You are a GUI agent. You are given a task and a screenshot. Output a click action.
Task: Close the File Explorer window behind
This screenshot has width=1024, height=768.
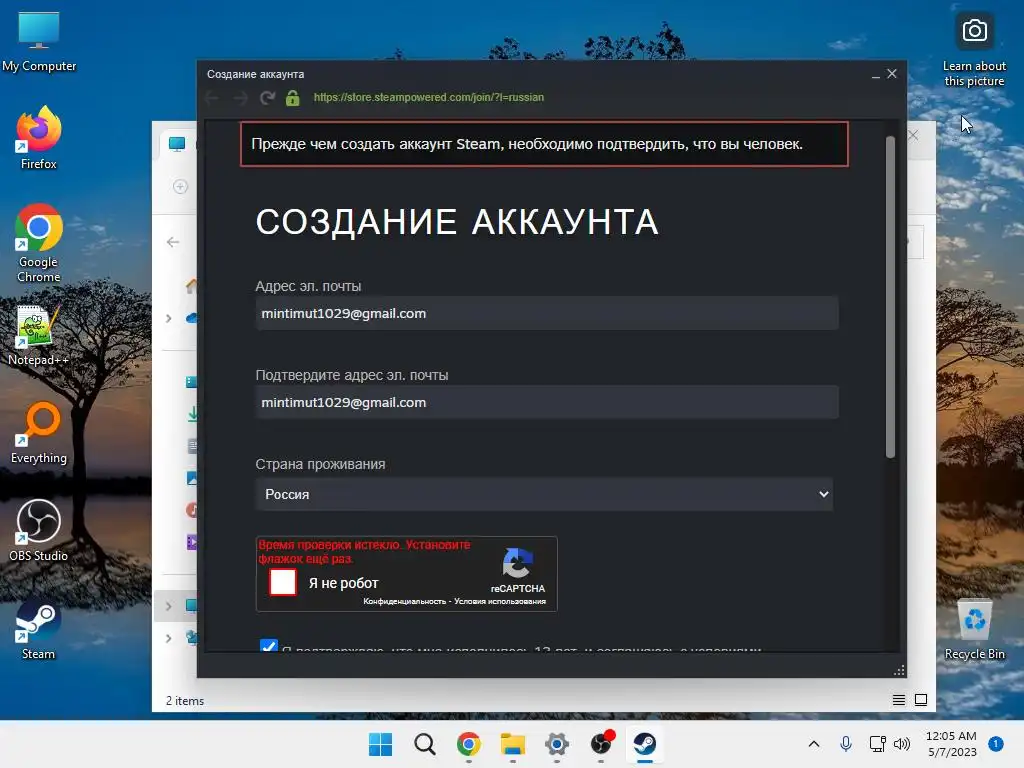click(913, 135)
